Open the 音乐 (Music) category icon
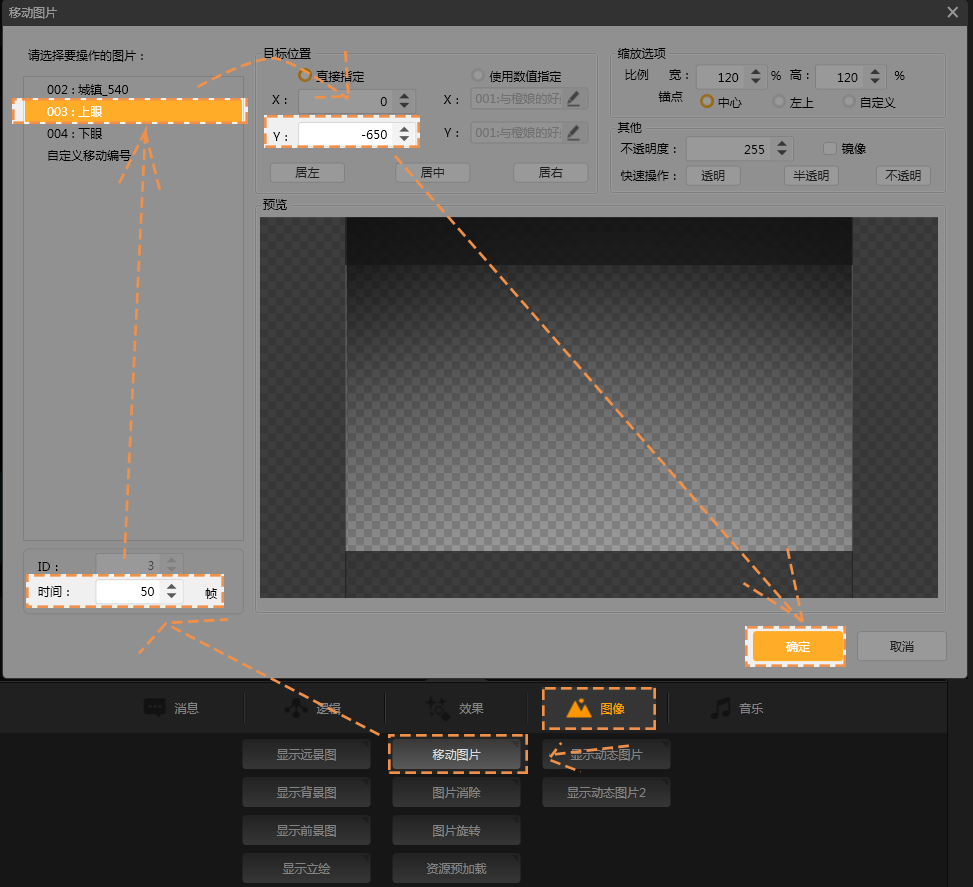Viewport: 973px width, 887px height. (x=720, y=708)
